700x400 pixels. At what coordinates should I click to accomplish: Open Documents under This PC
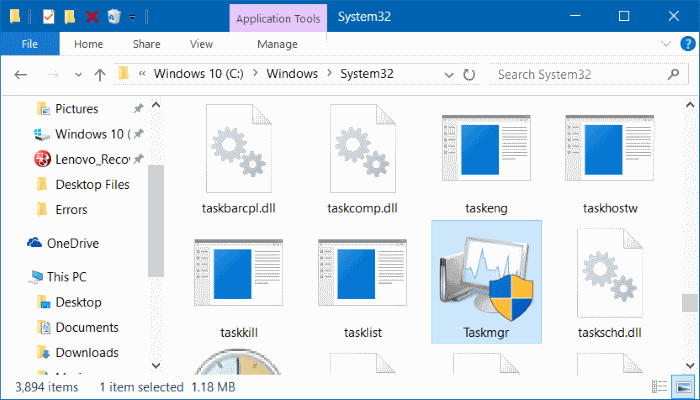87,327
